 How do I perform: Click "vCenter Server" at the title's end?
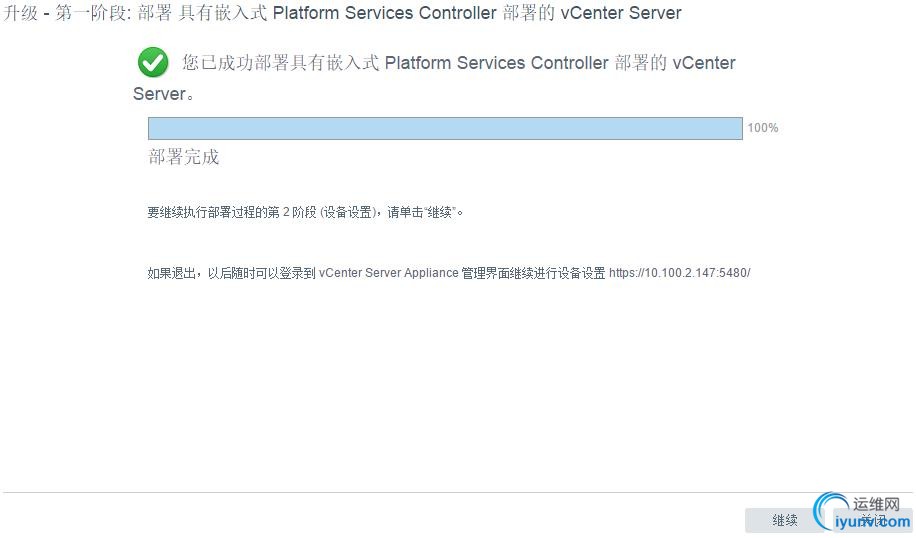pos(621,14)
